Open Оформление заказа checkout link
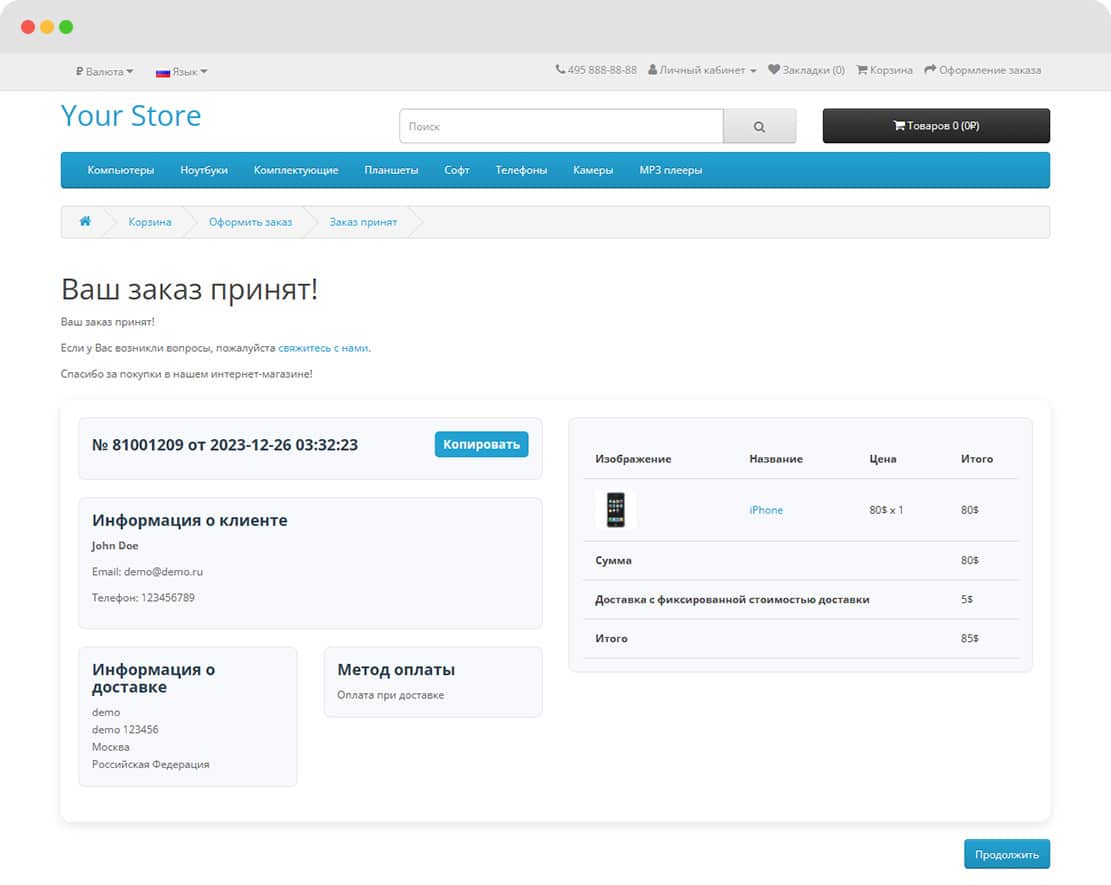Viewport: 1111px width, 885px height. coord(983,70)
